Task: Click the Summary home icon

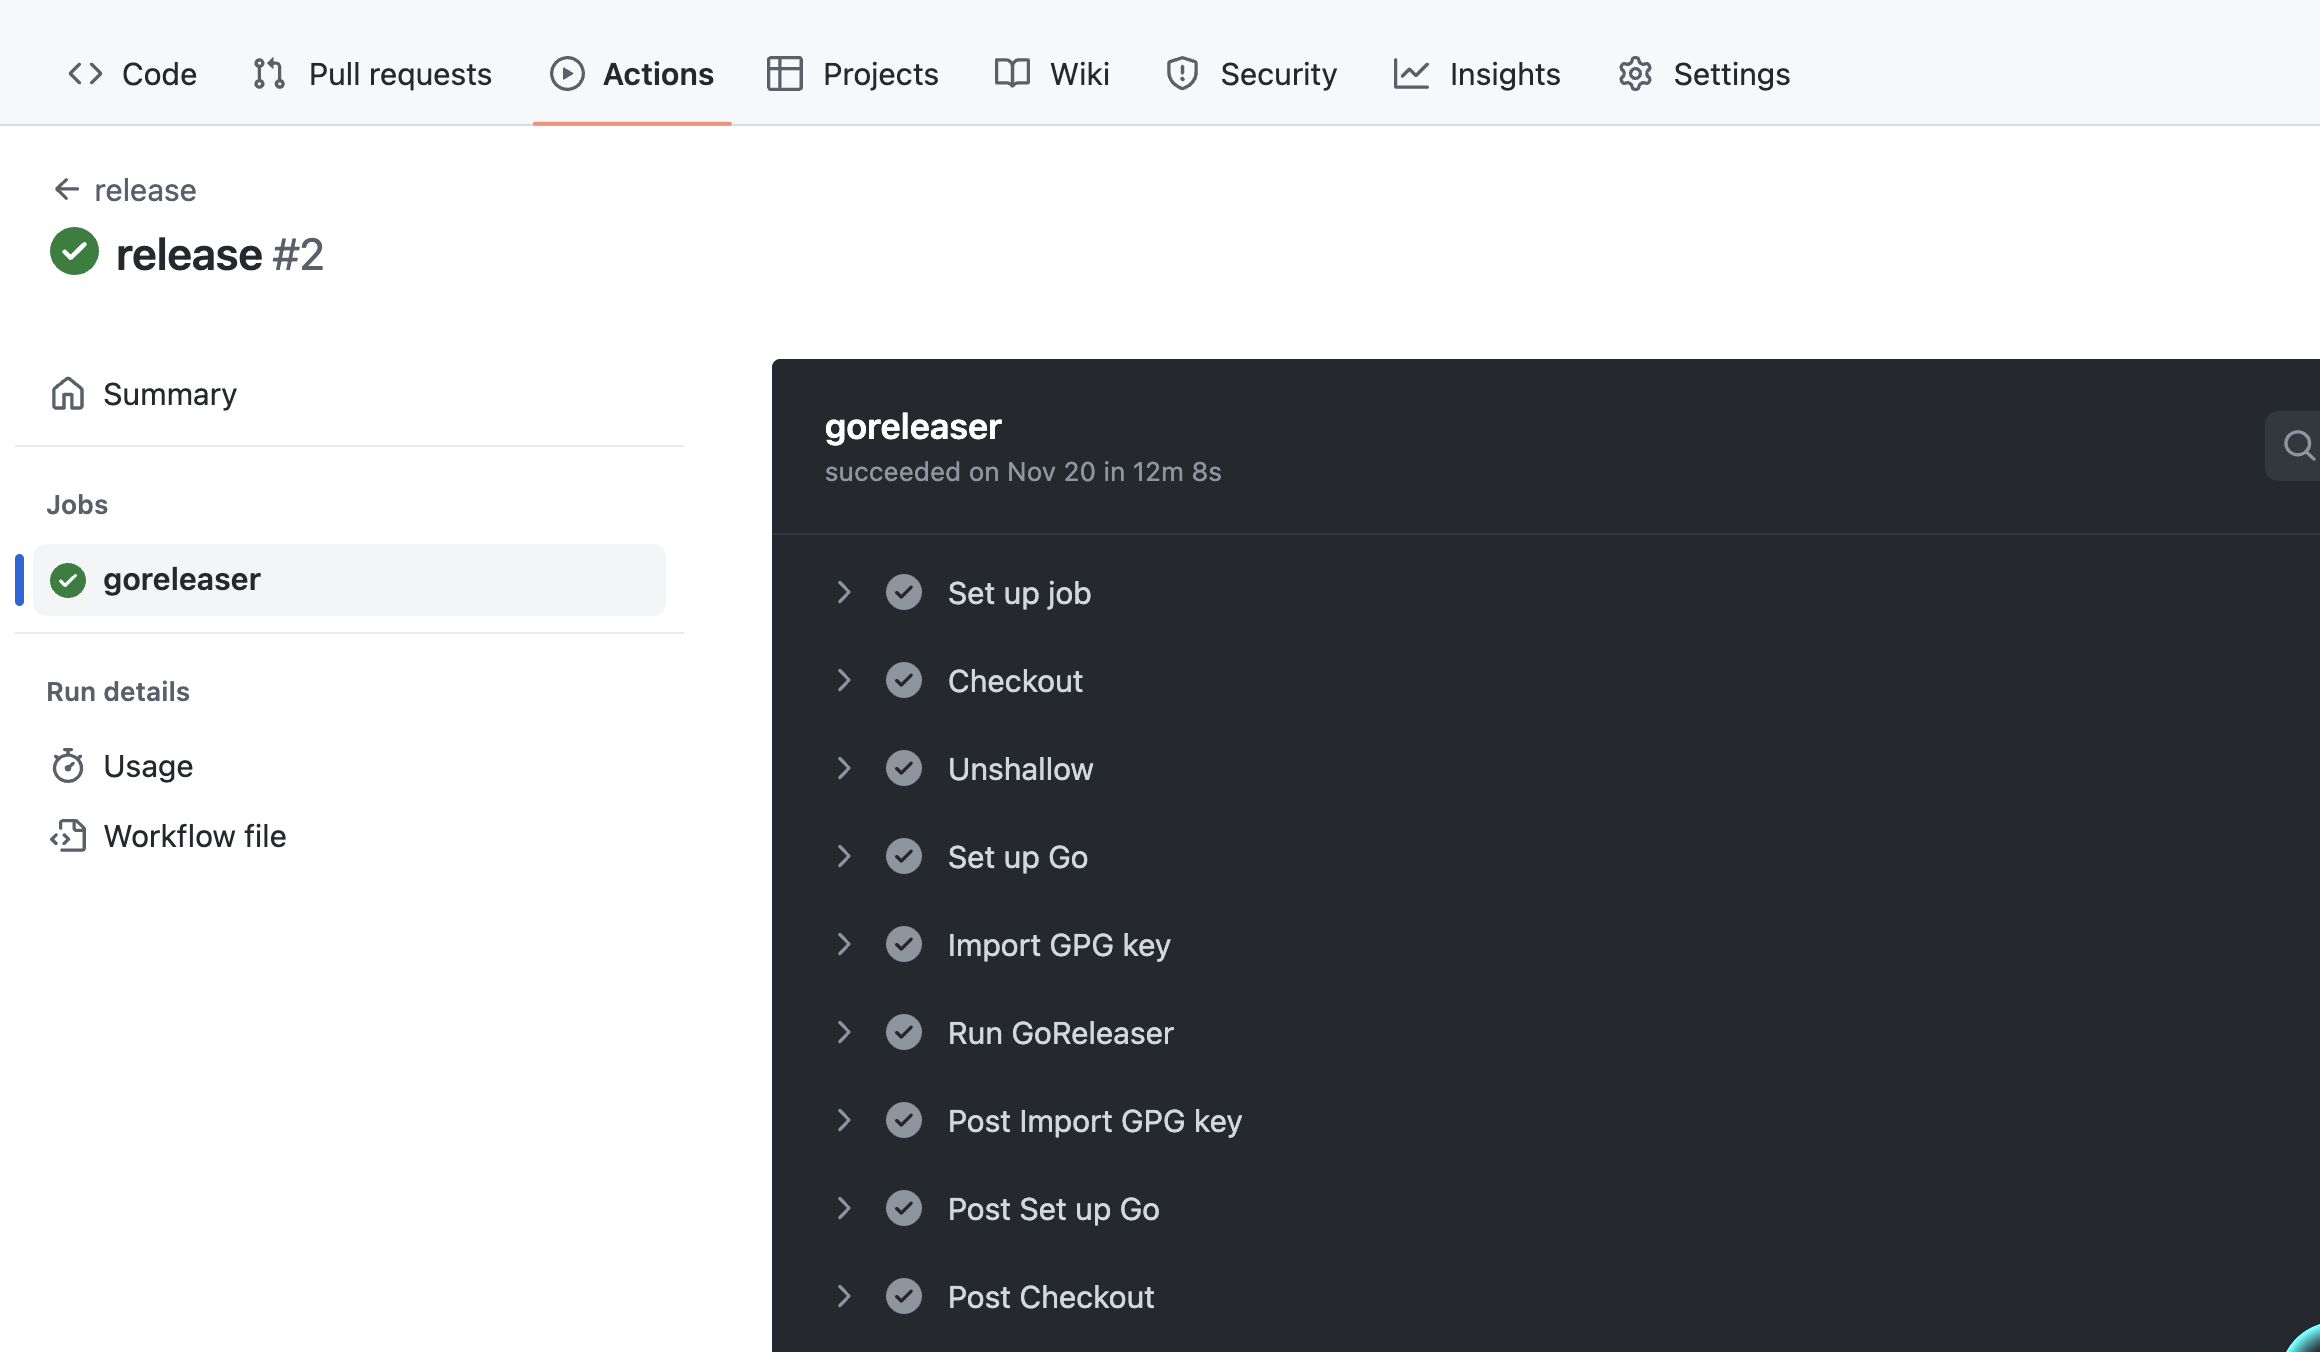Action: point(68,394)
